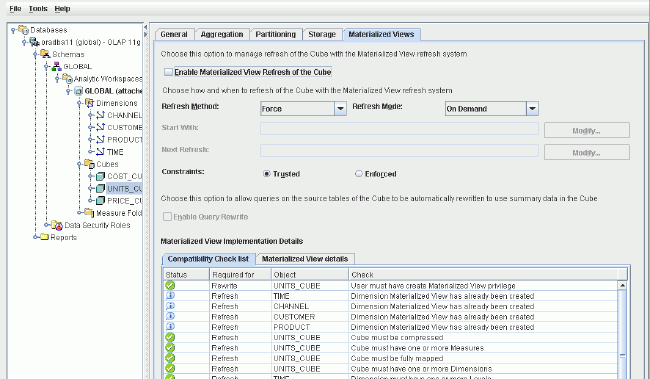Image resolution: width=650 pixels, height=379 pixels.
Task: Switch to the Partitioning tab
Action: point(276,34)
